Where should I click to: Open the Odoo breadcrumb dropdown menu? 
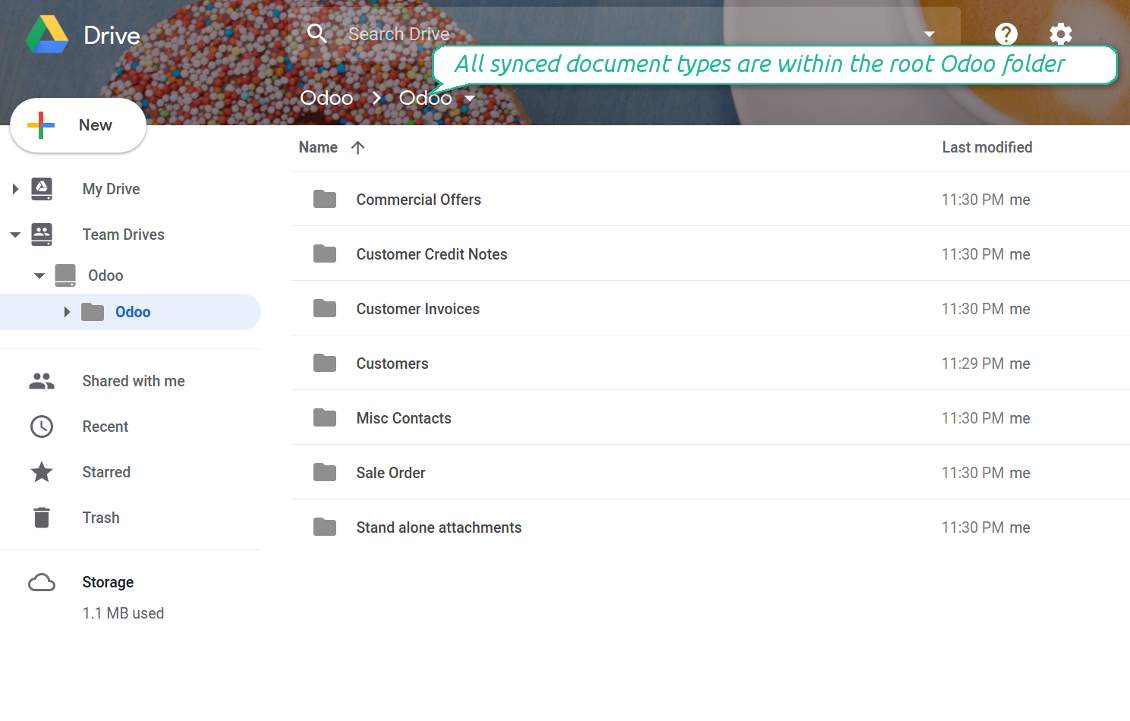tap(470, 98)
